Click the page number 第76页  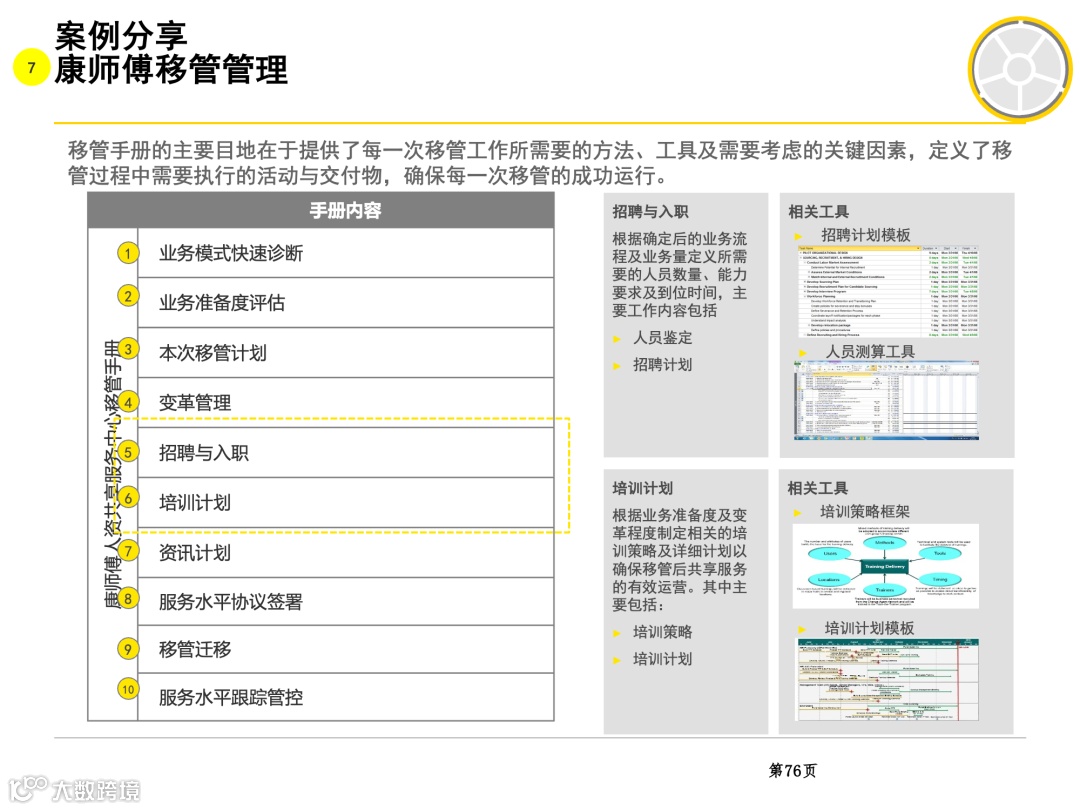click(793, 771)
